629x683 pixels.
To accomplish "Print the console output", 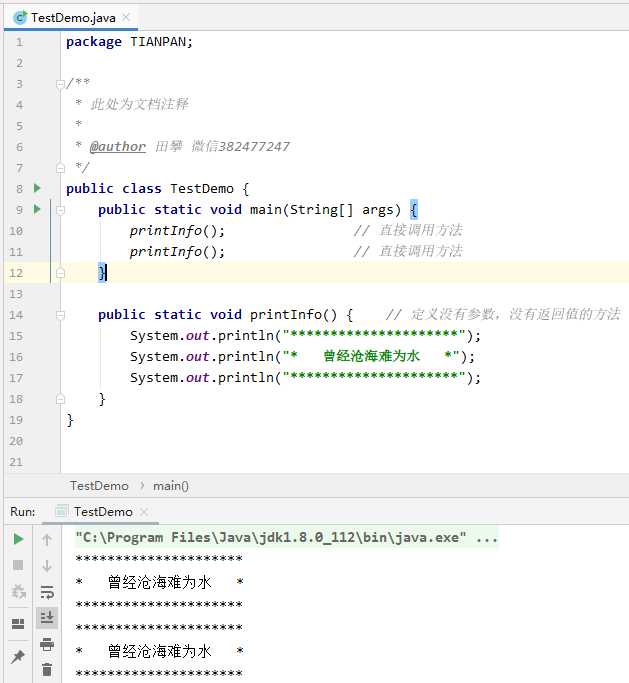I will (x=47, y=644).
